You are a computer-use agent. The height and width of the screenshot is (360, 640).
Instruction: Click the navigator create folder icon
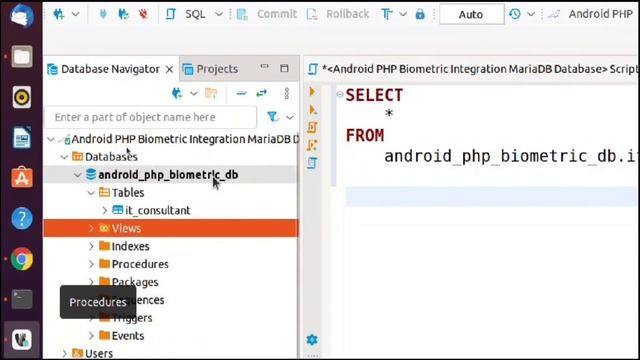pos(211,93)
